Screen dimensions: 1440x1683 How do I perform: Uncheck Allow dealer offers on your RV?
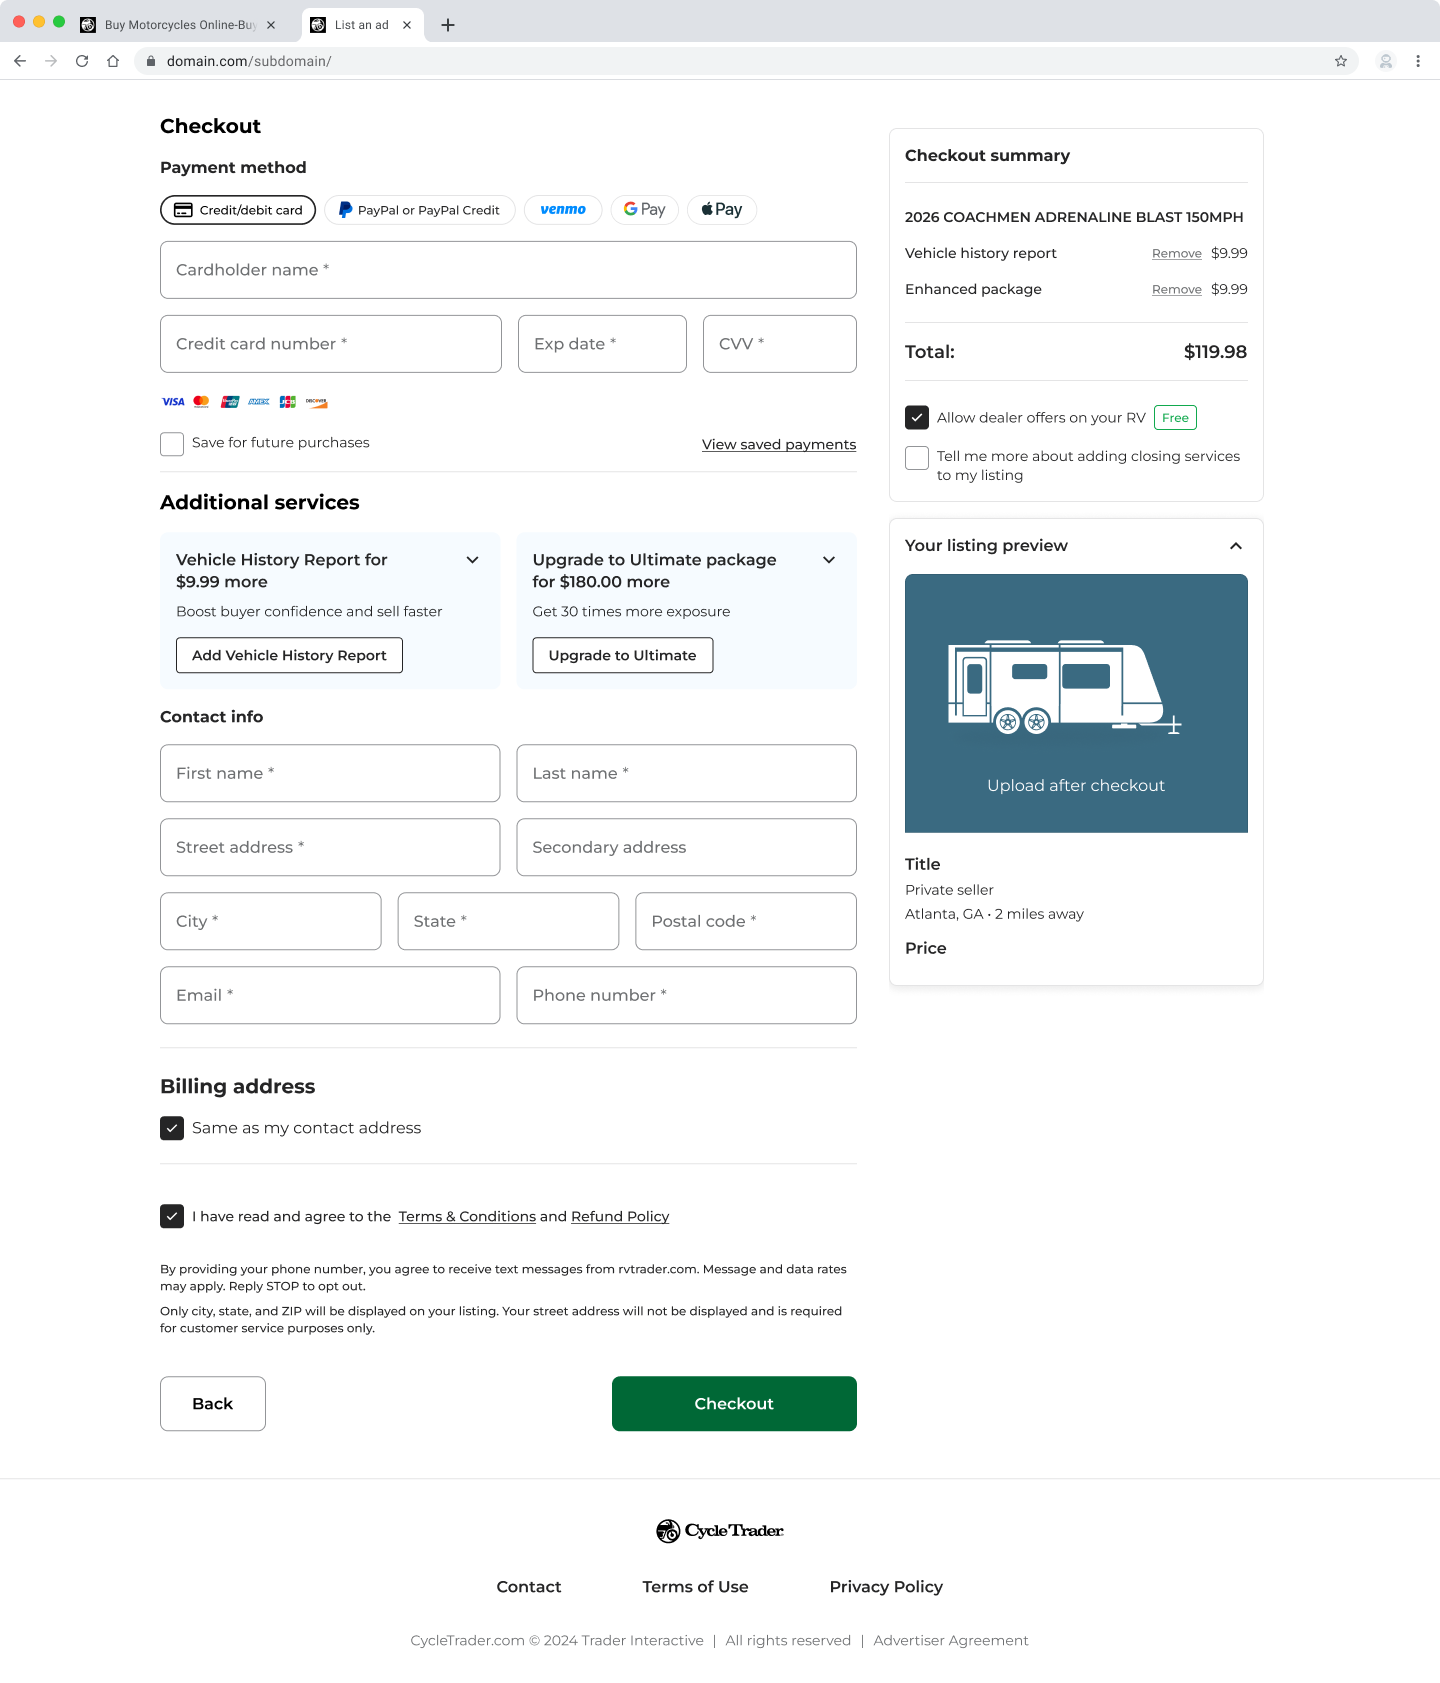click(x=917, y=418)
